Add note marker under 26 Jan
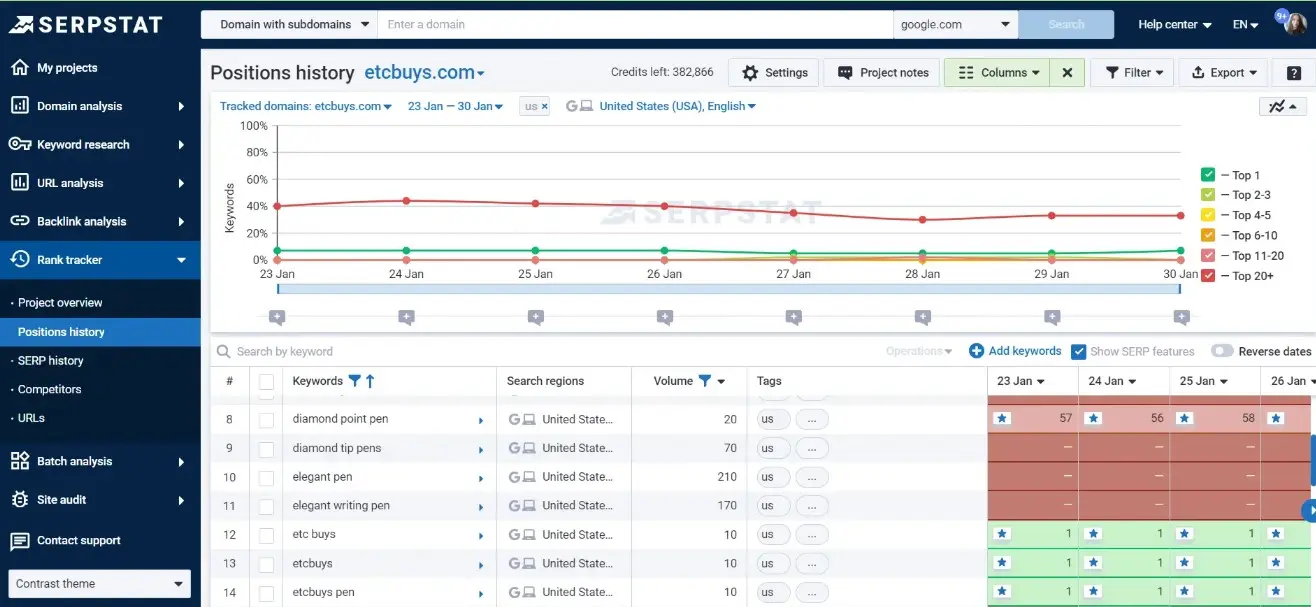1316x607 pixels. point(665,317)
